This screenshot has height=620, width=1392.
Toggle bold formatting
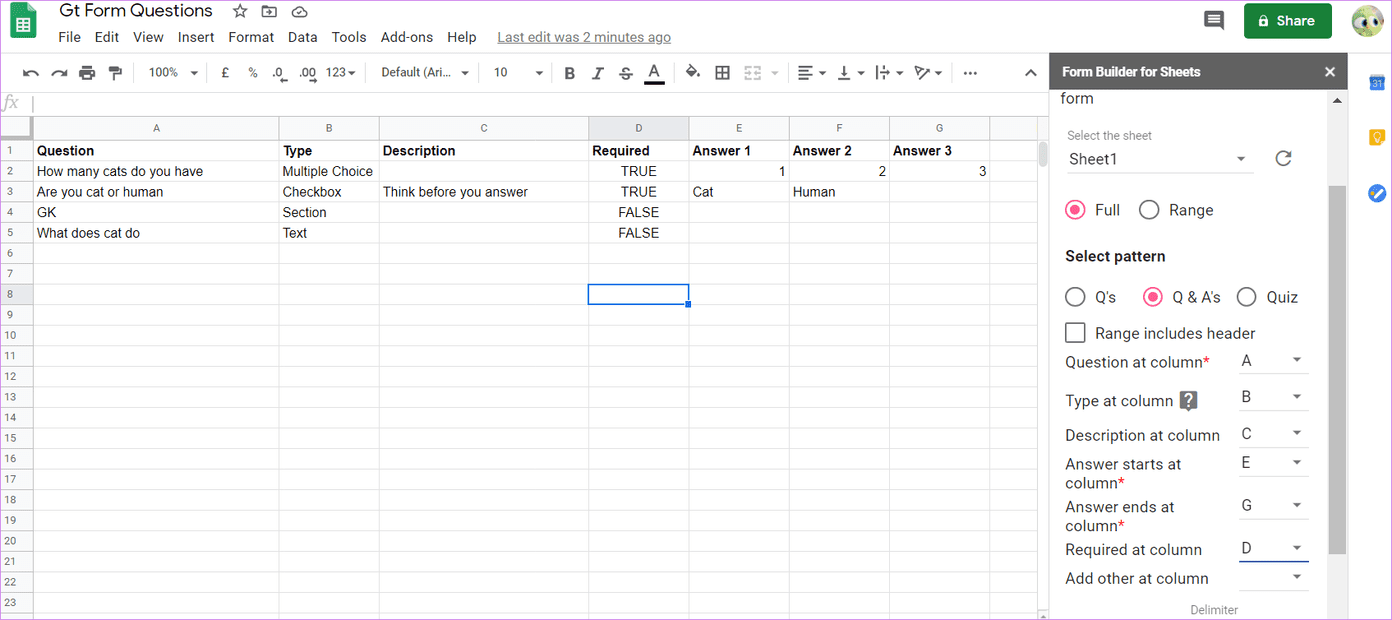[569, 73]
